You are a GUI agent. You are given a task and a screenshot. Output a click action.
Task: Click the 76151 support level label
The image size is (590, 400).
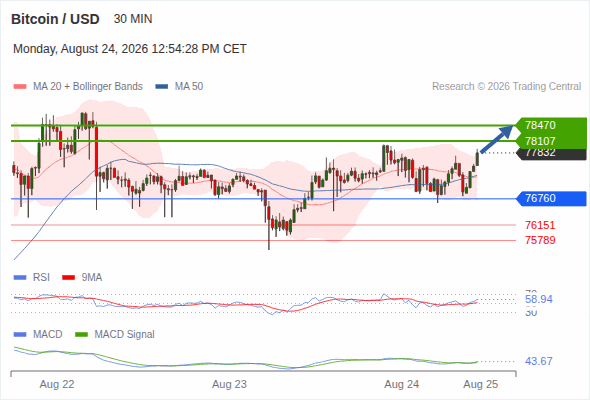[x=540, y=225]
